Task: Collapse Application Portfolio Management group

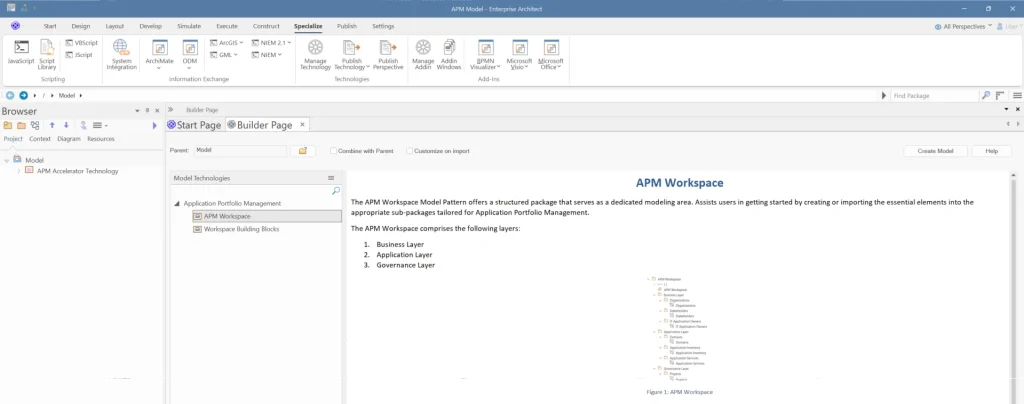Action: tap(177, 204)
